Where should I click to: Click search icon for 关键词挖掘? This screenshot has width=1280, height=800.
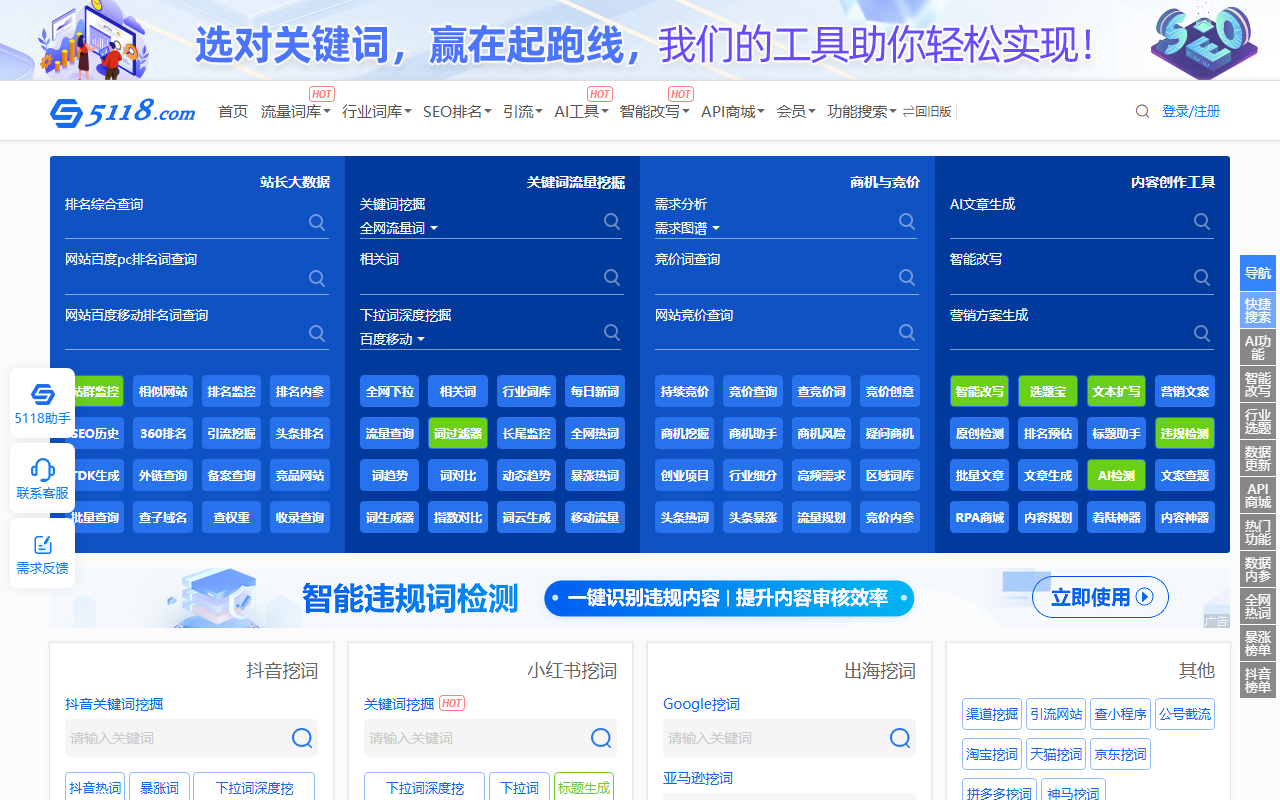[x=612, y=221]
